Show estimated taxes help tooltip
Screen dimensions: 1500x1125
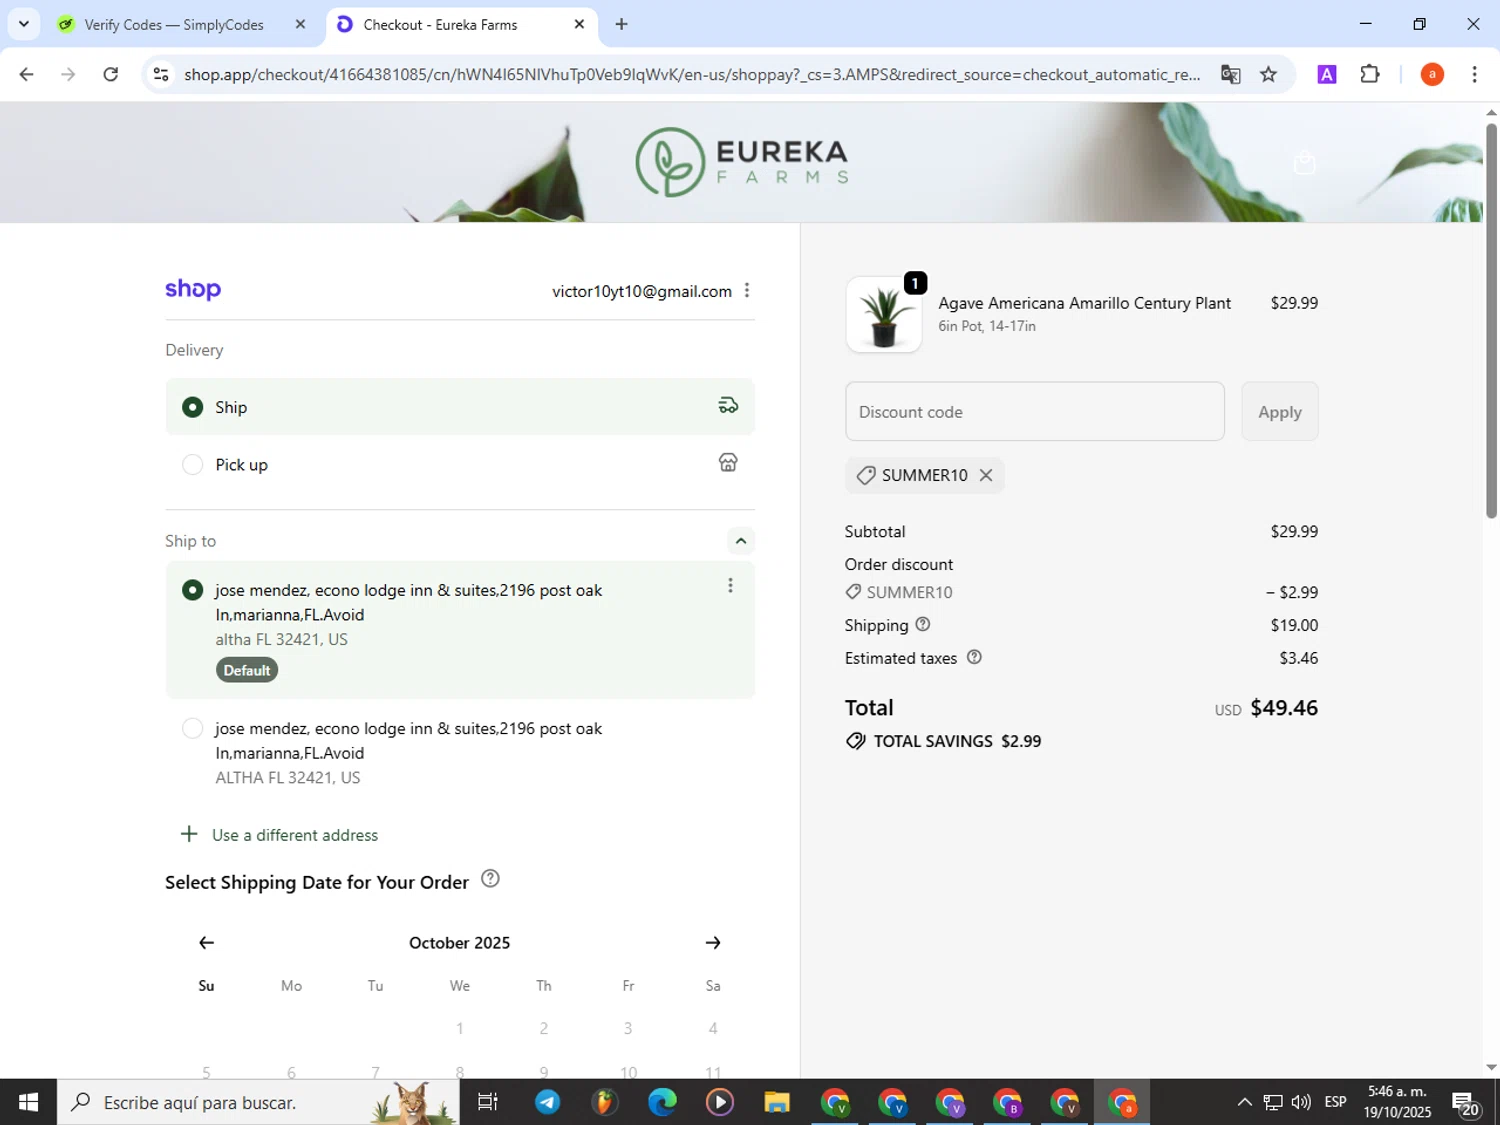coord(974,657)
